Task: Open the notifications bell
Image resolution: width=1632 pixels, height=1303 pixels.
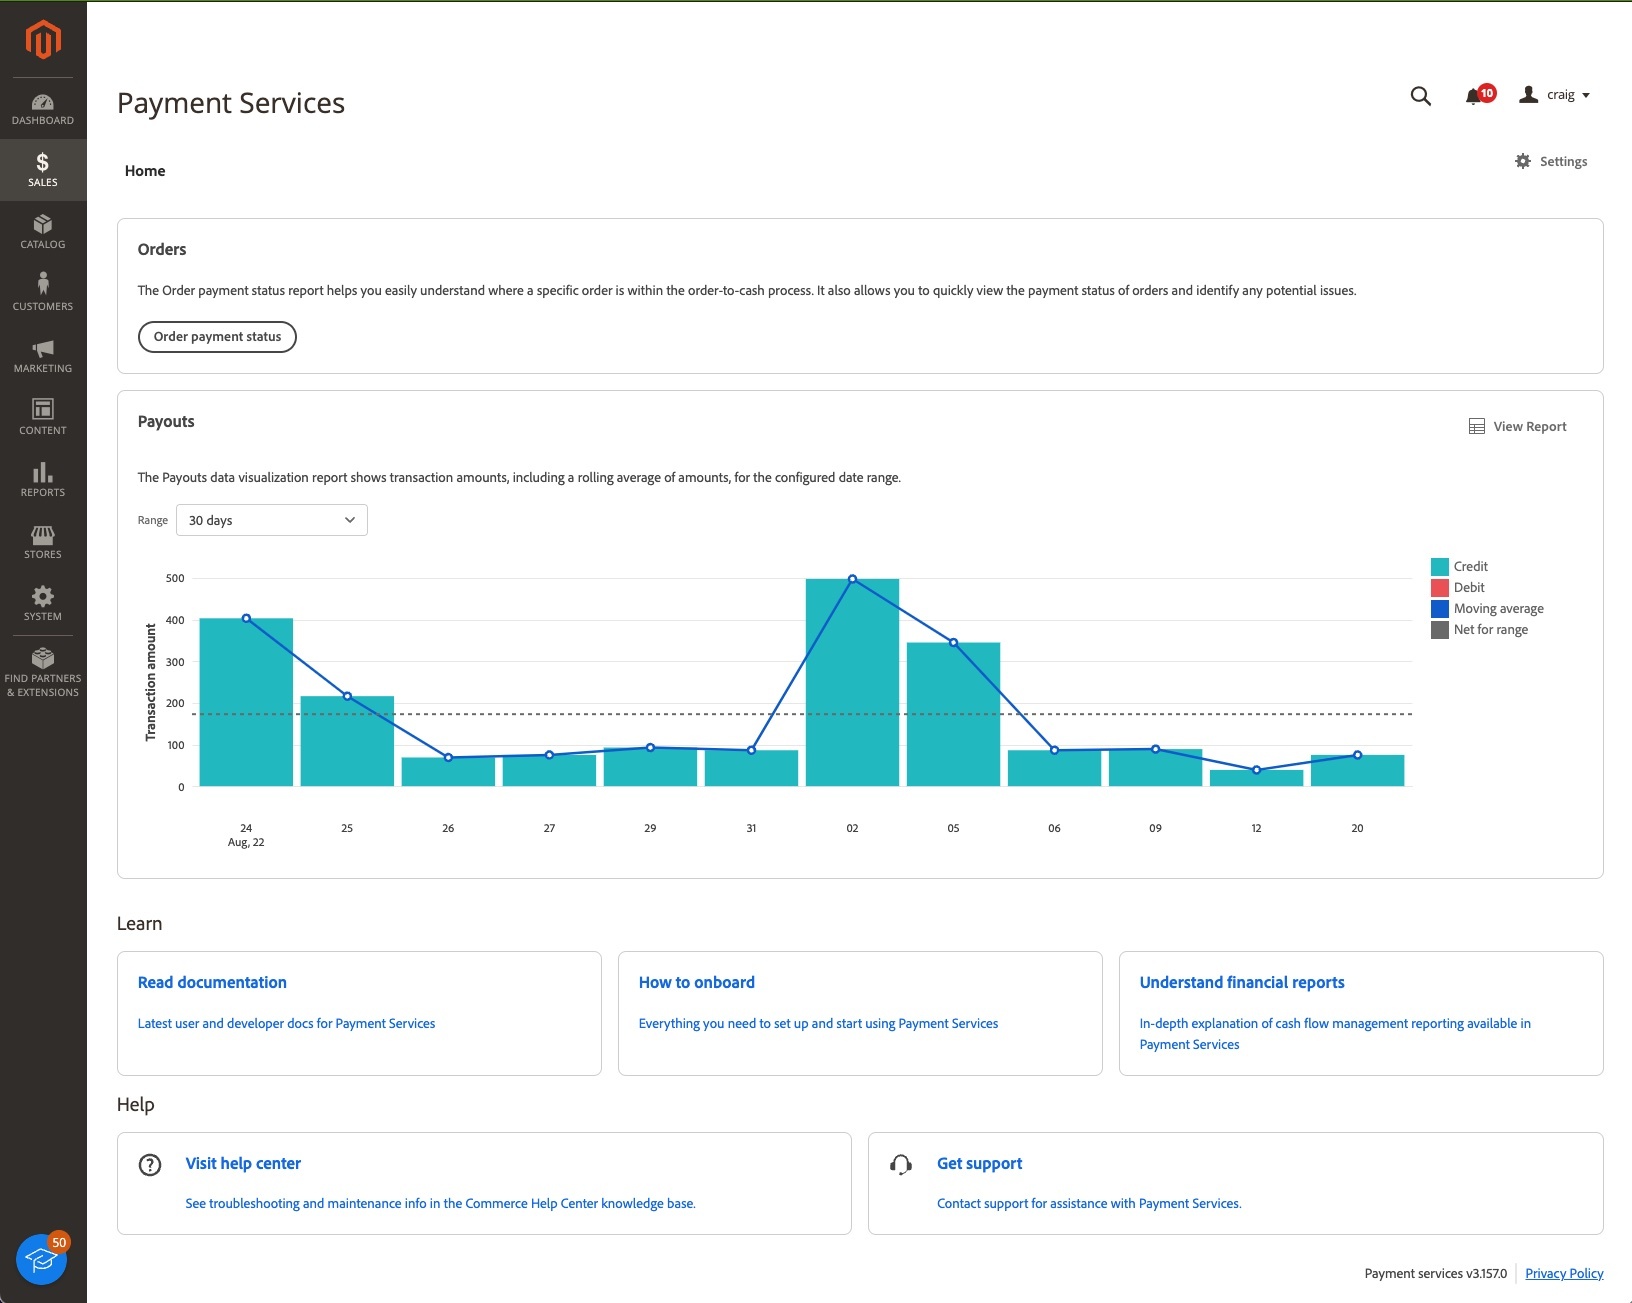Action: 1474,96
